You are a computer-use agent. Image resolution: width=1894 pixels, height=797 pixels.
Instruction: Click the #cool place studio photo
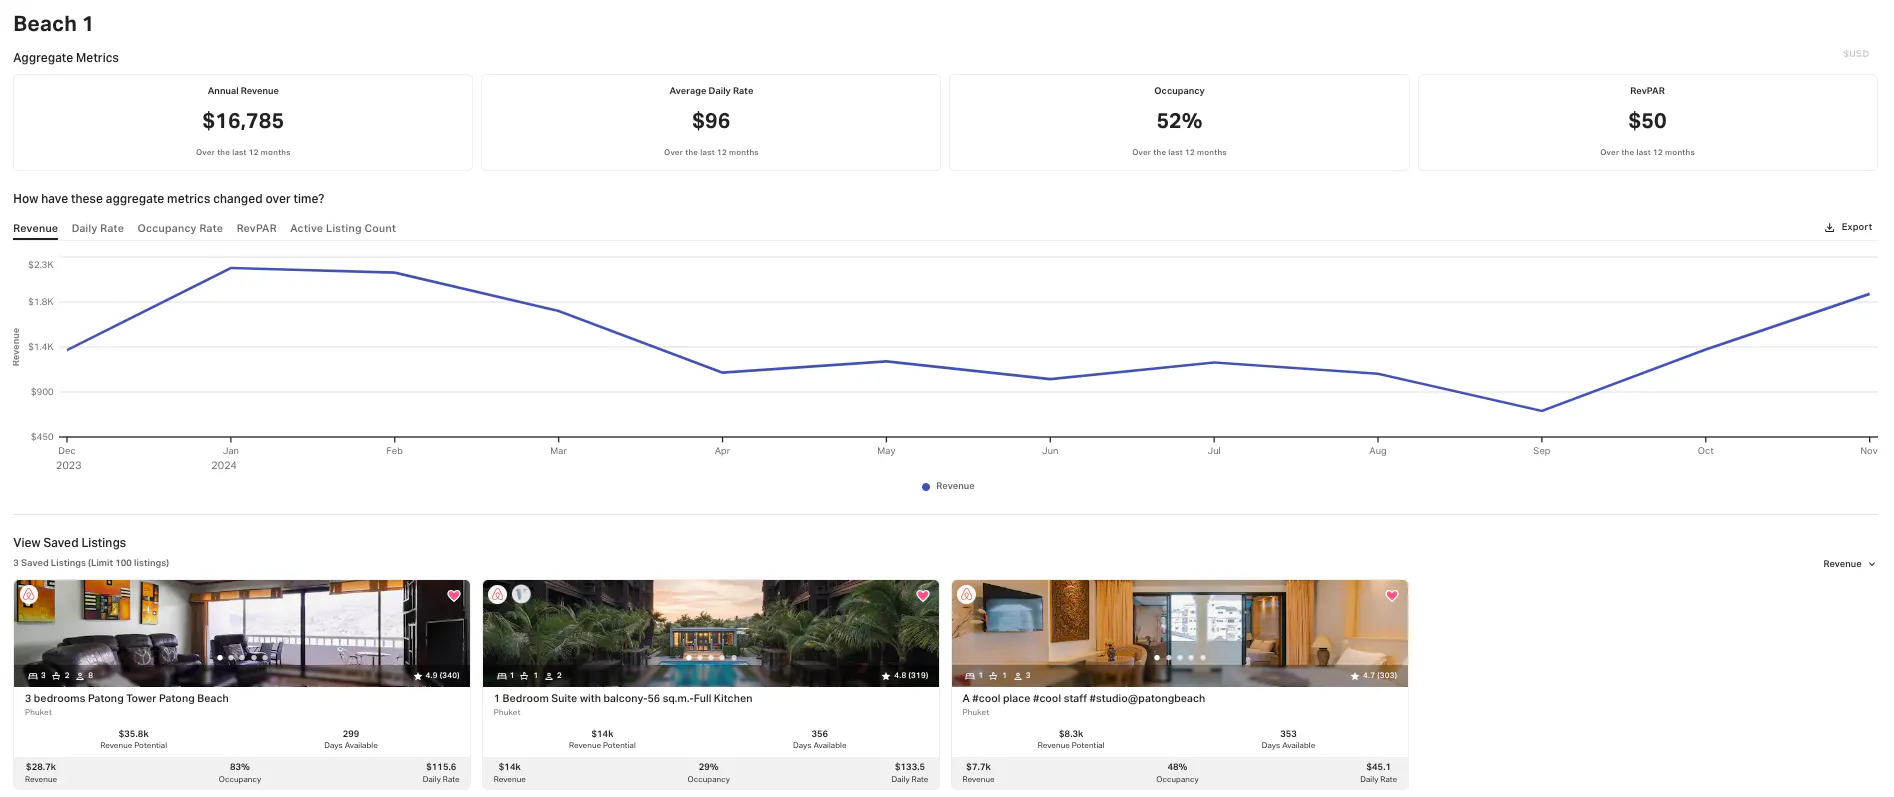[1180, 633]
